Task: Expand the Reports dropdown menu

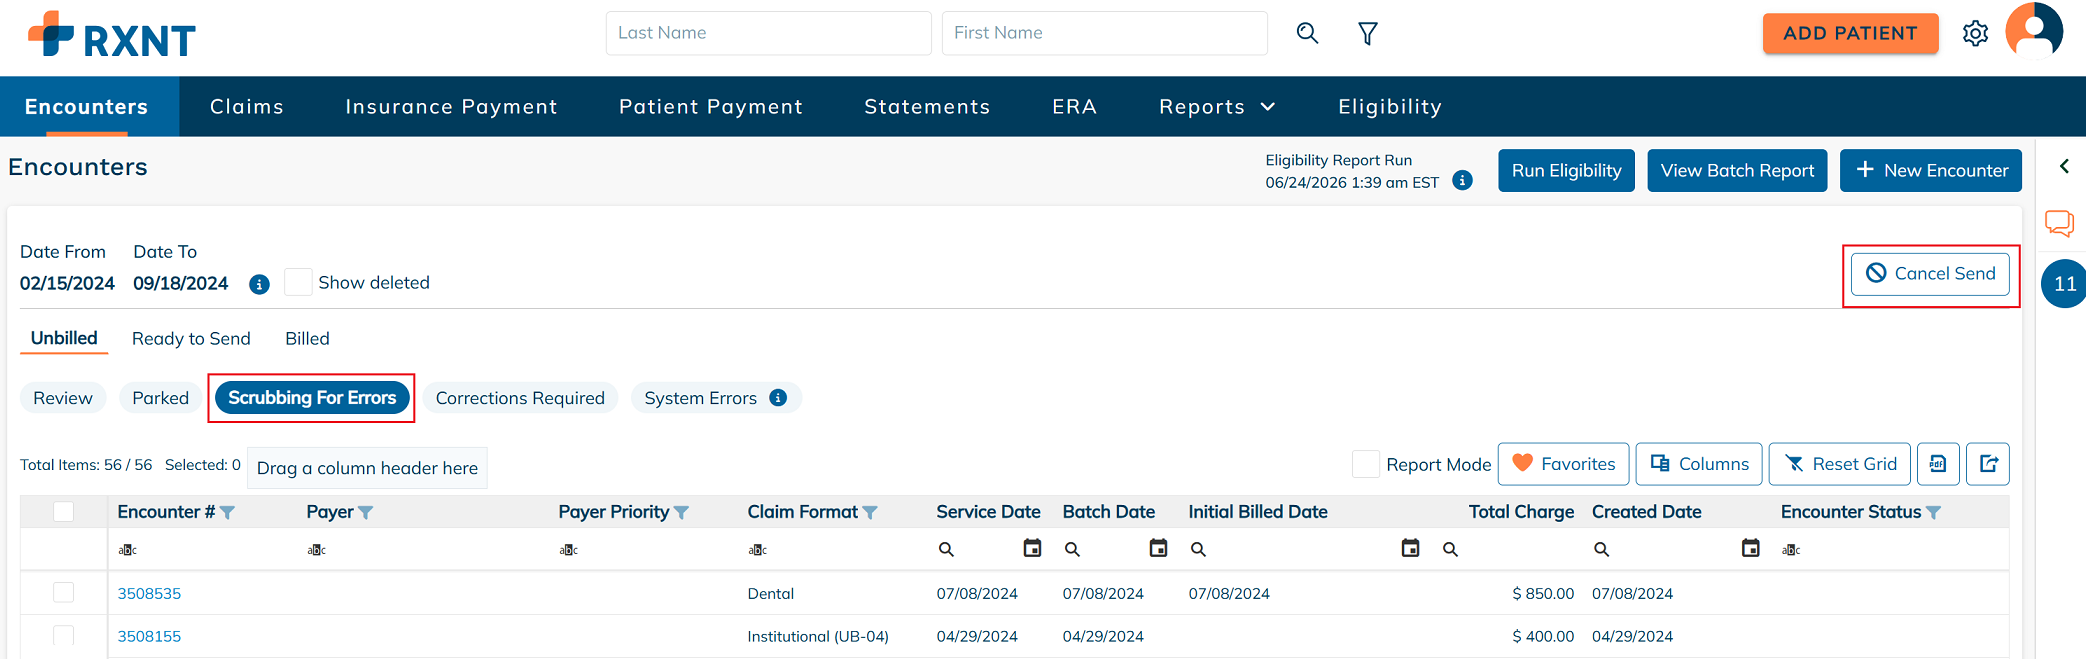Action: click(x=1217, y=107)
